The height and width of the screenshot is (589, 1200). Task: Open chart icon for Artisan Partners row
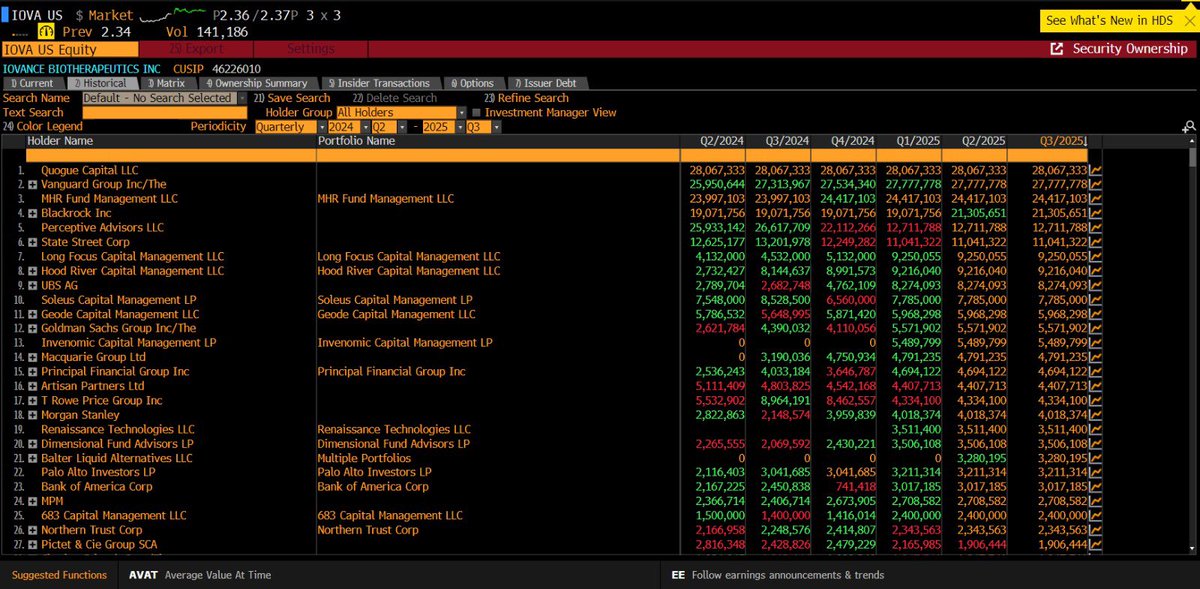(1095, 386)
